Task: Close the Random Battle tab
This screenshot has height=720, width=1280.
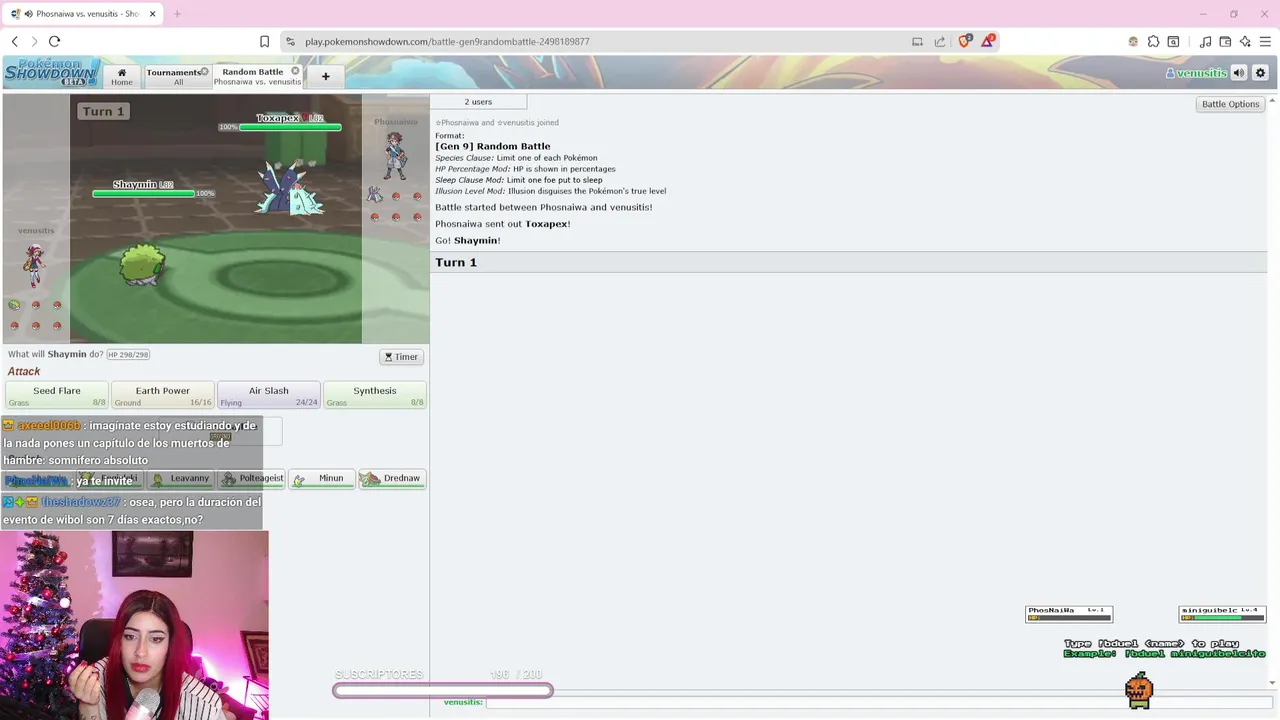Action: (295, 72)
